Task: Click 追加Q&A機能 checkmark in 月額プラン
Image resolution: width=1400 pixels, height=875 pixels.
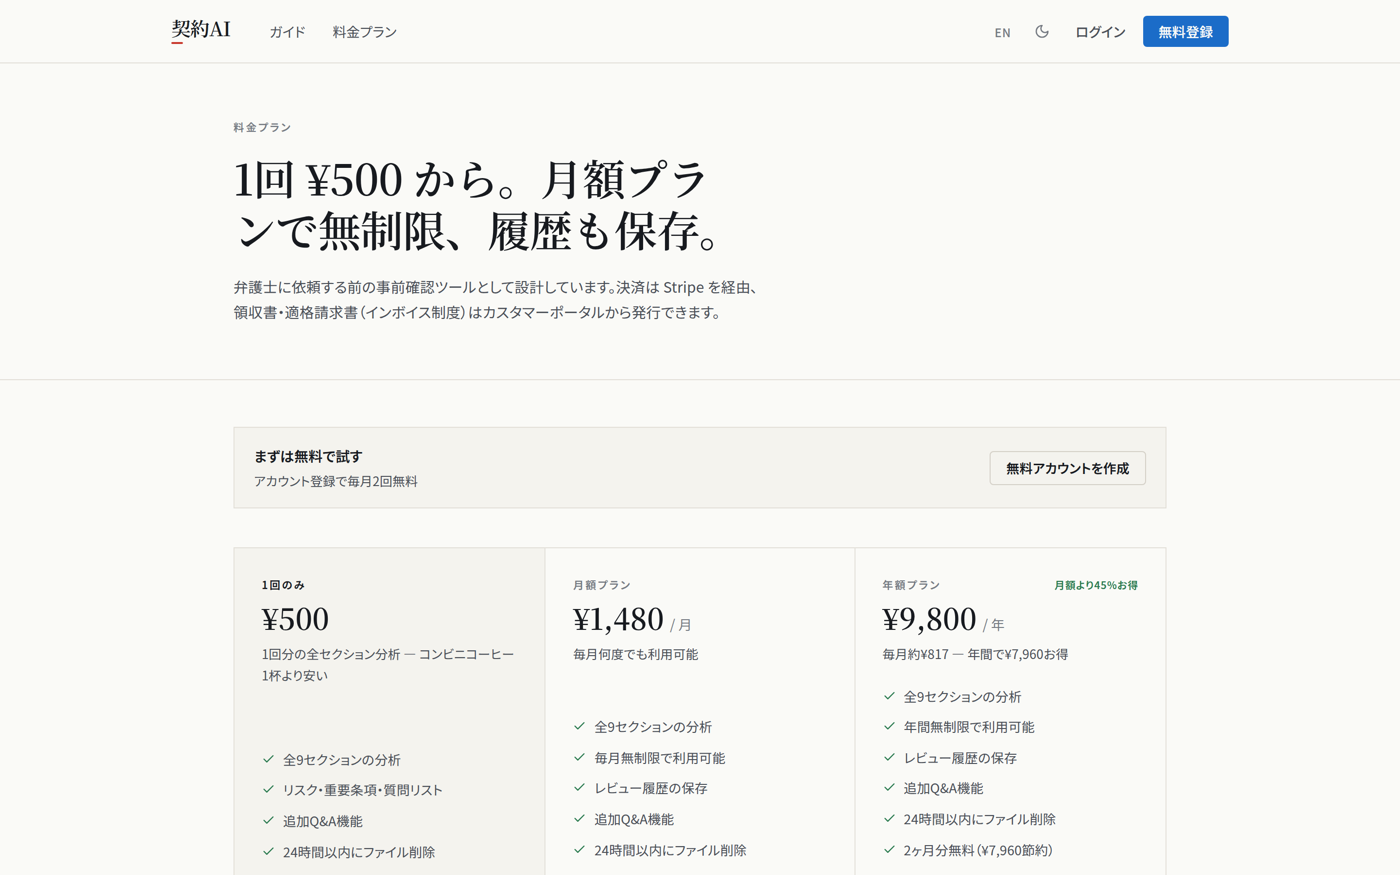Action: pos(579,819)
